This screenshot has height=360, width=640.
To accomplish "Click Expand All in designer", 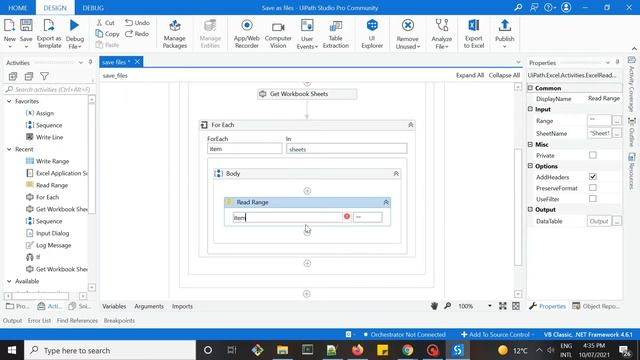I will tap(470, 76).
